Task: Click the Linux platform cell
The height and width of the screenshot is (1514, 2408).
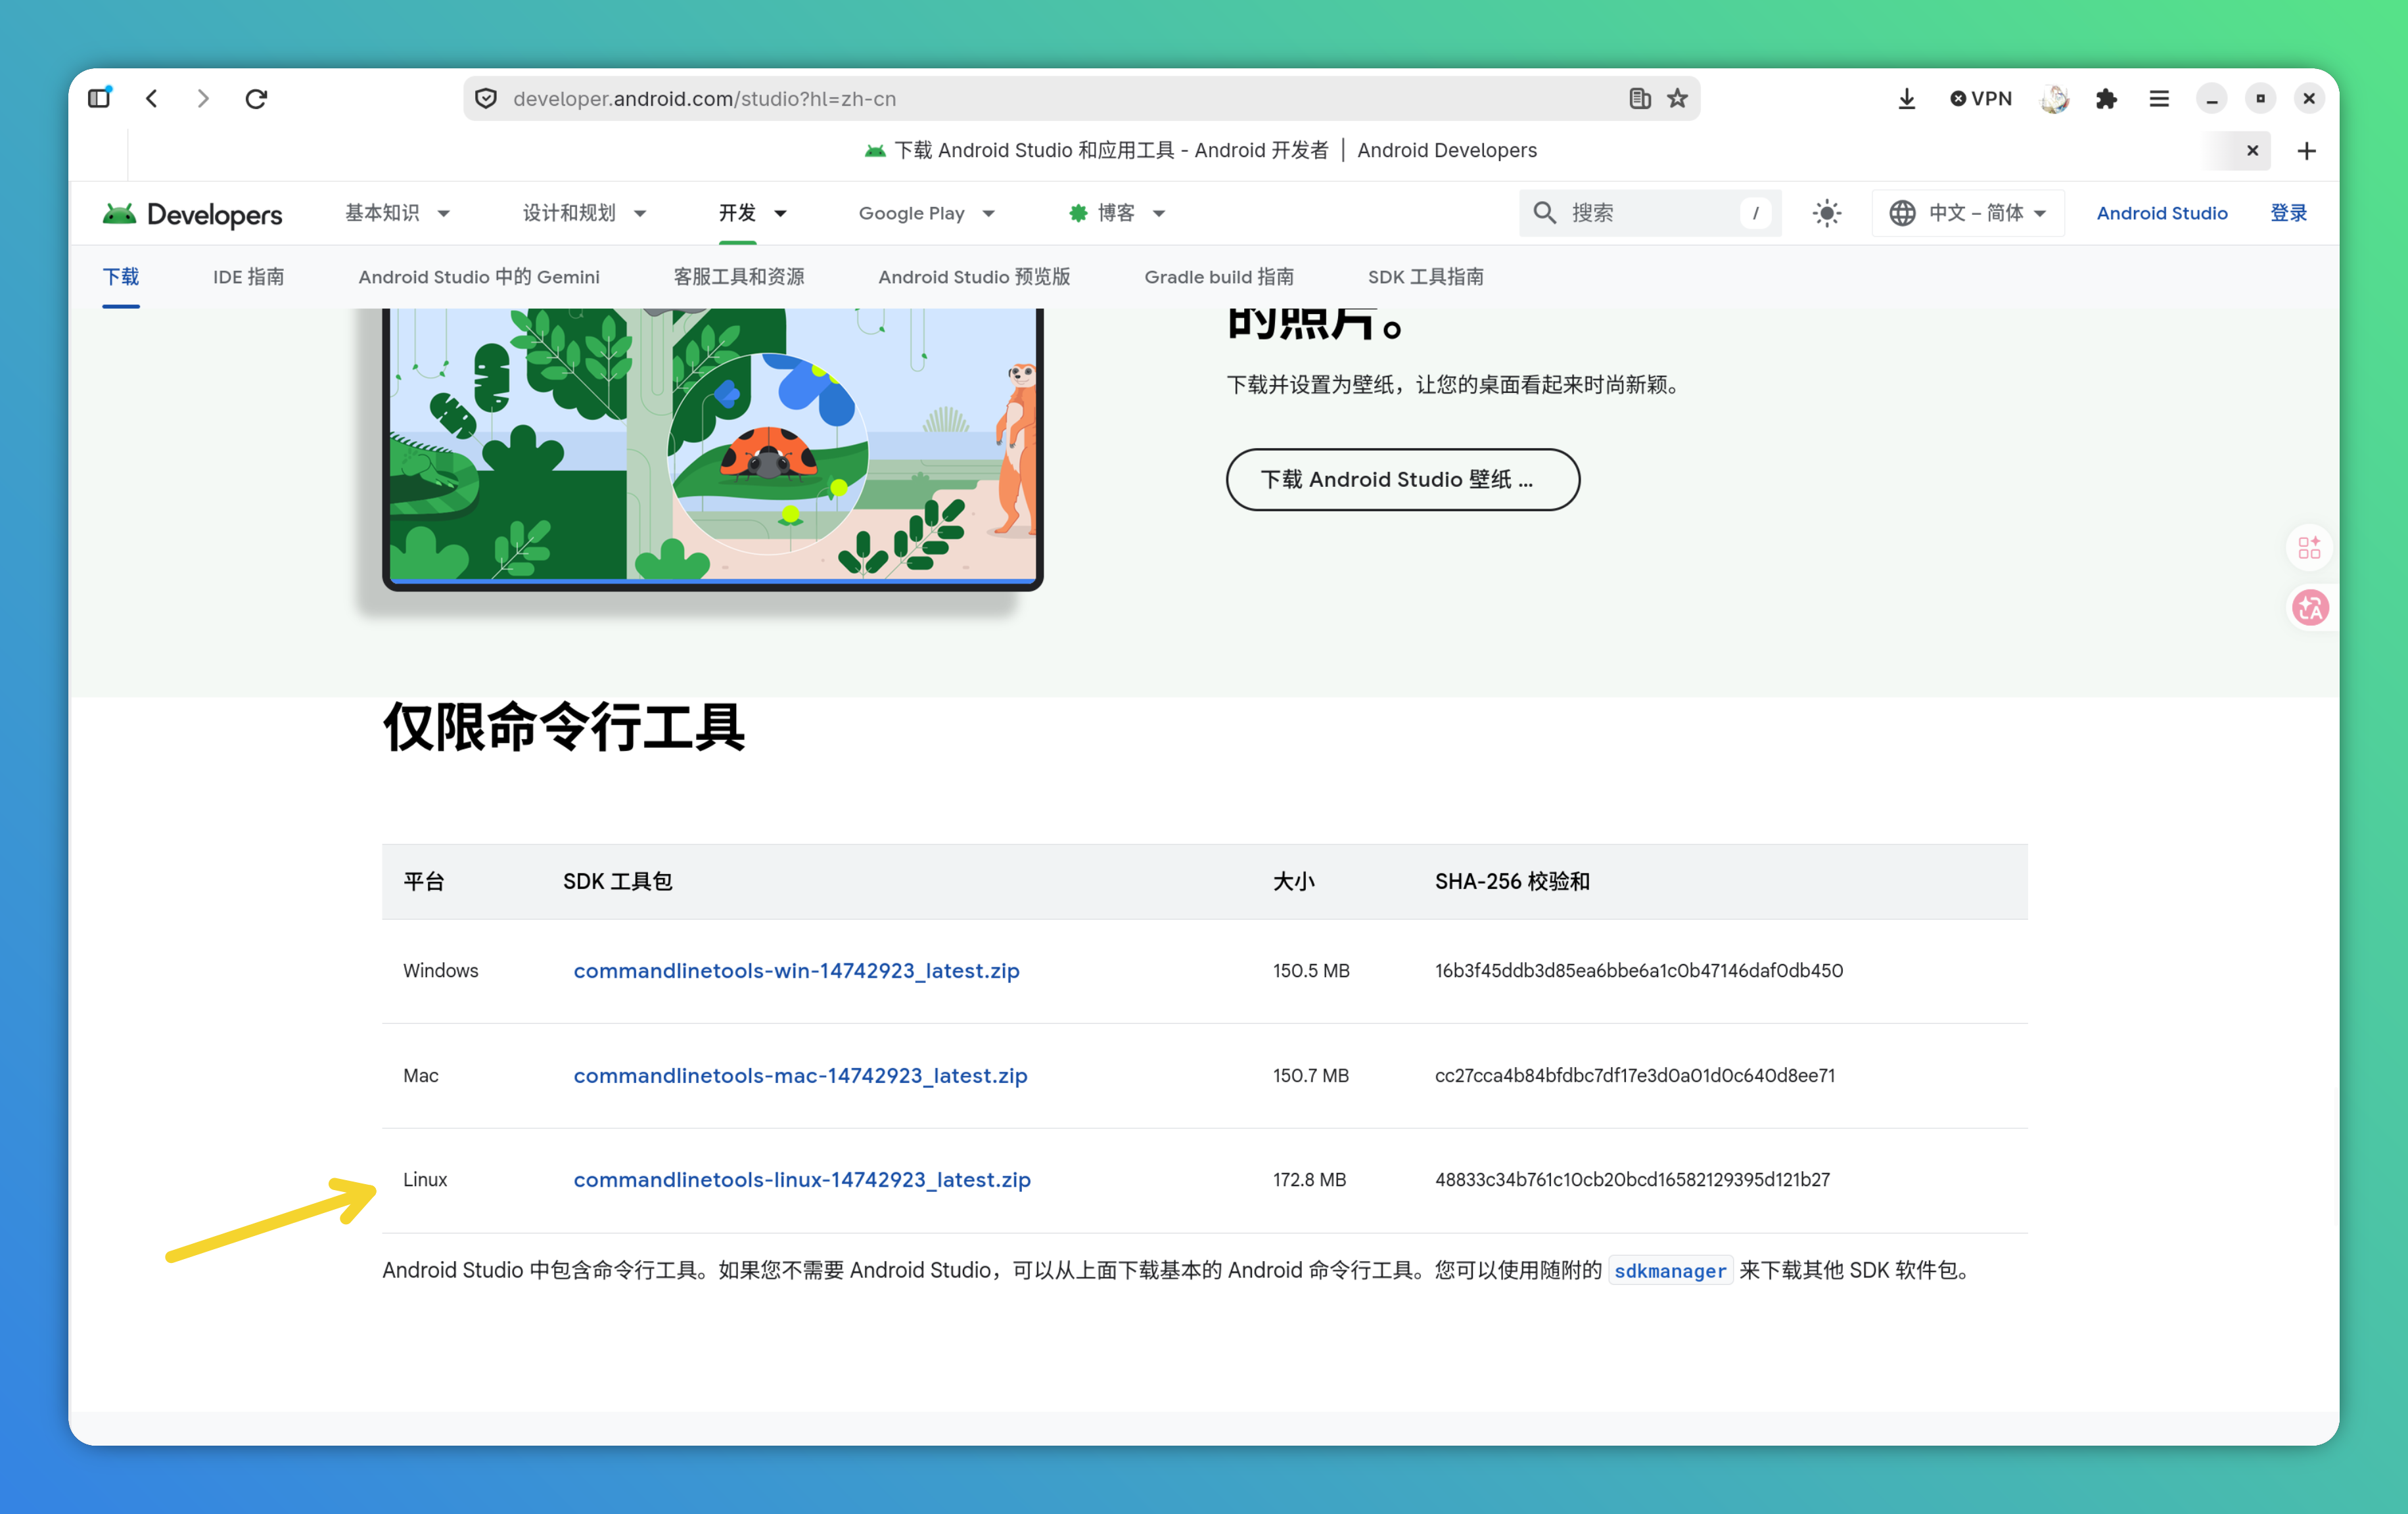Action: pos(424,1180)
